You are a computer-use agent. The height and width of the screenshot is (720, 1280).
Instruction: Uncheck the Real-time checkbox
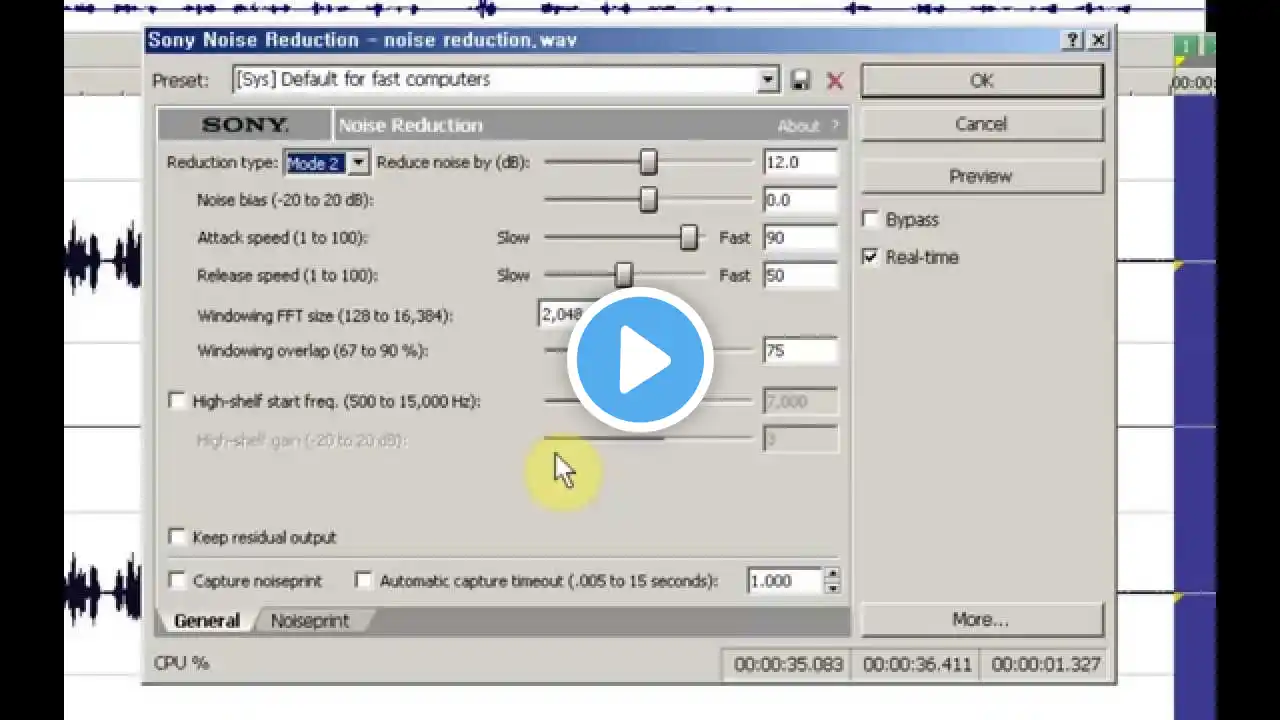870,257
